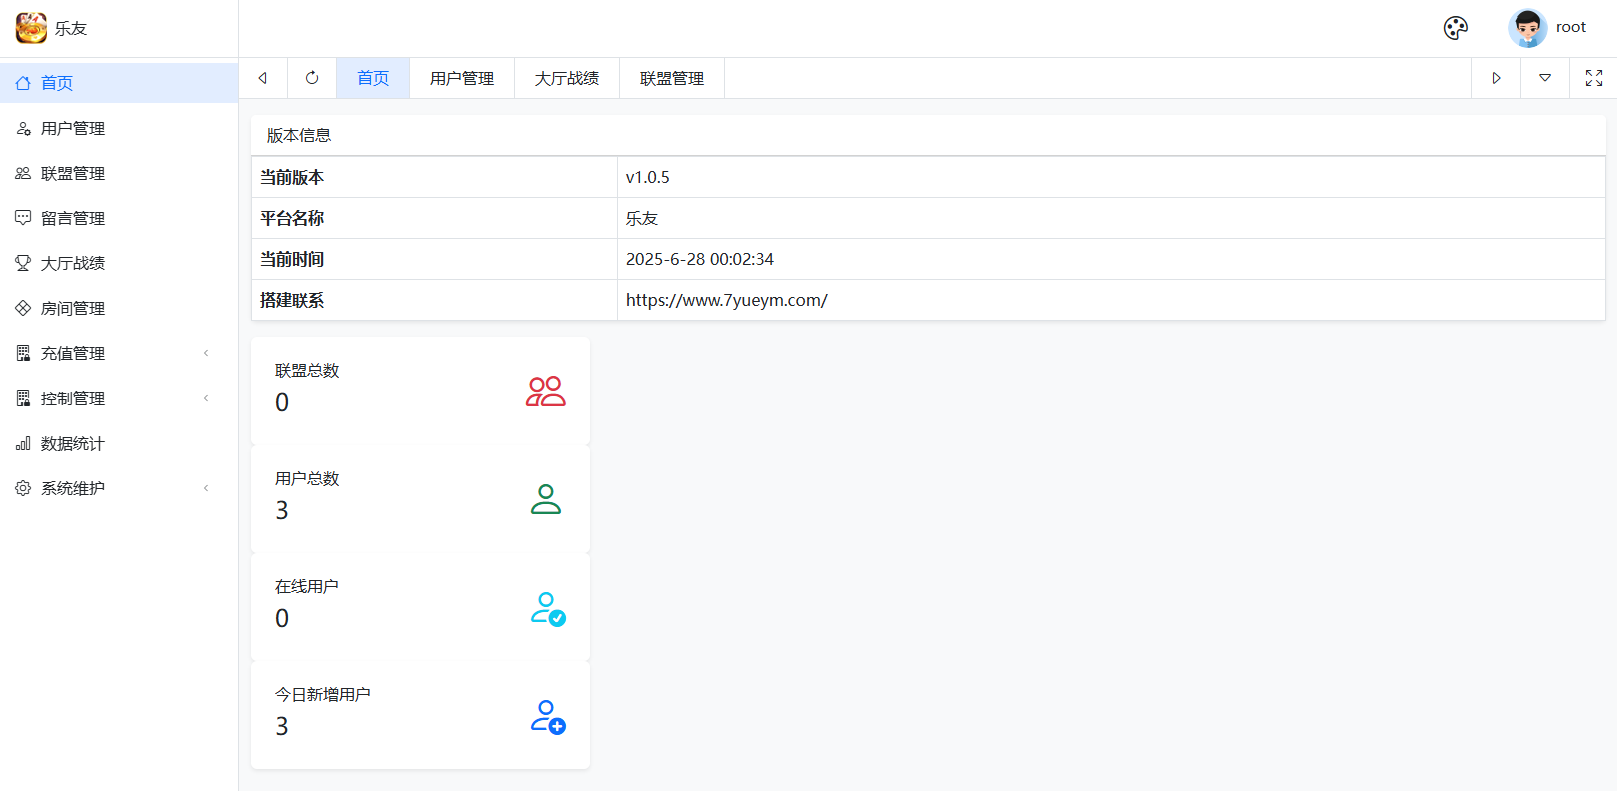The image size is (1617, 791).
Task: Click the root user avatar
Action: tap(1527, 28)
